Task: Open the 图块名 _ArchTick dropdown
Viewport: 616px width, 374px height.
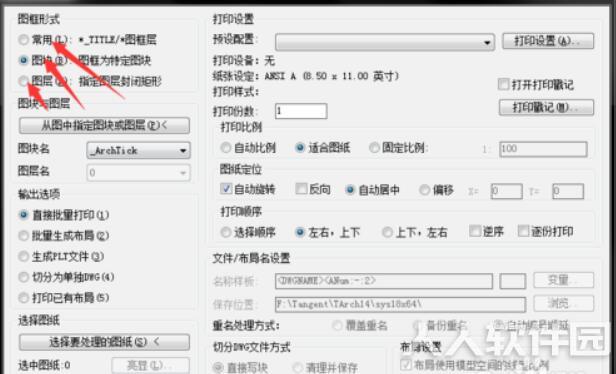Action: [x=138, y=150]
